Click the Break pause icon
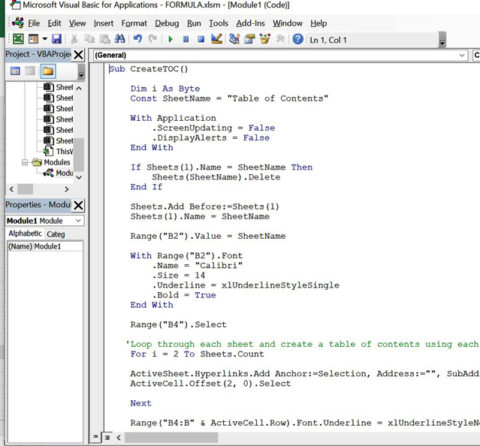 click(x=186, y=39)
